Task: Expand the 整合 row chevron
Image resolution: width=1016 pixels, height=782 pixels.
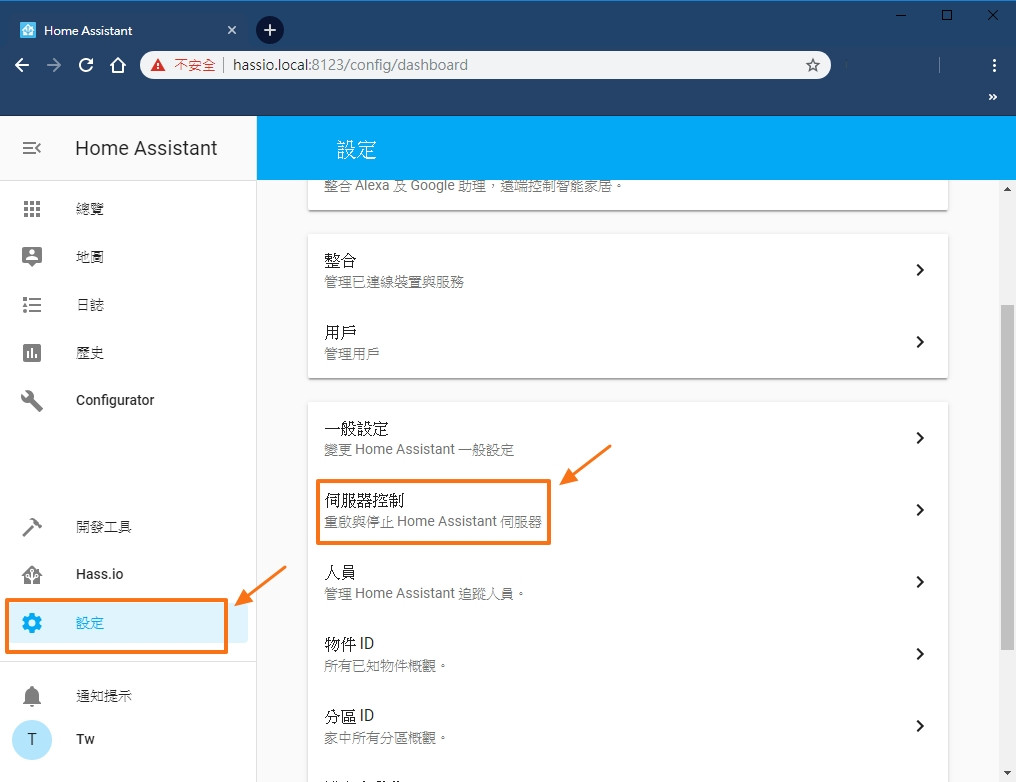Action: point(919,270)
